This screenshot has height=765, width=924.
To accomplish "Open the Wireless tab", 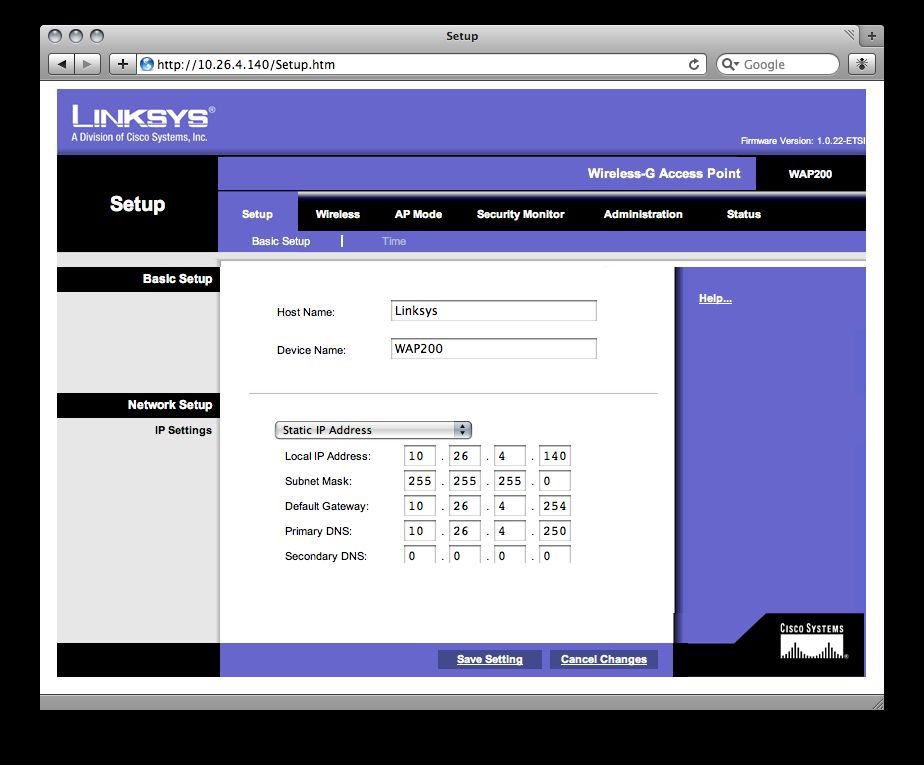I will [x=338, y=214].
